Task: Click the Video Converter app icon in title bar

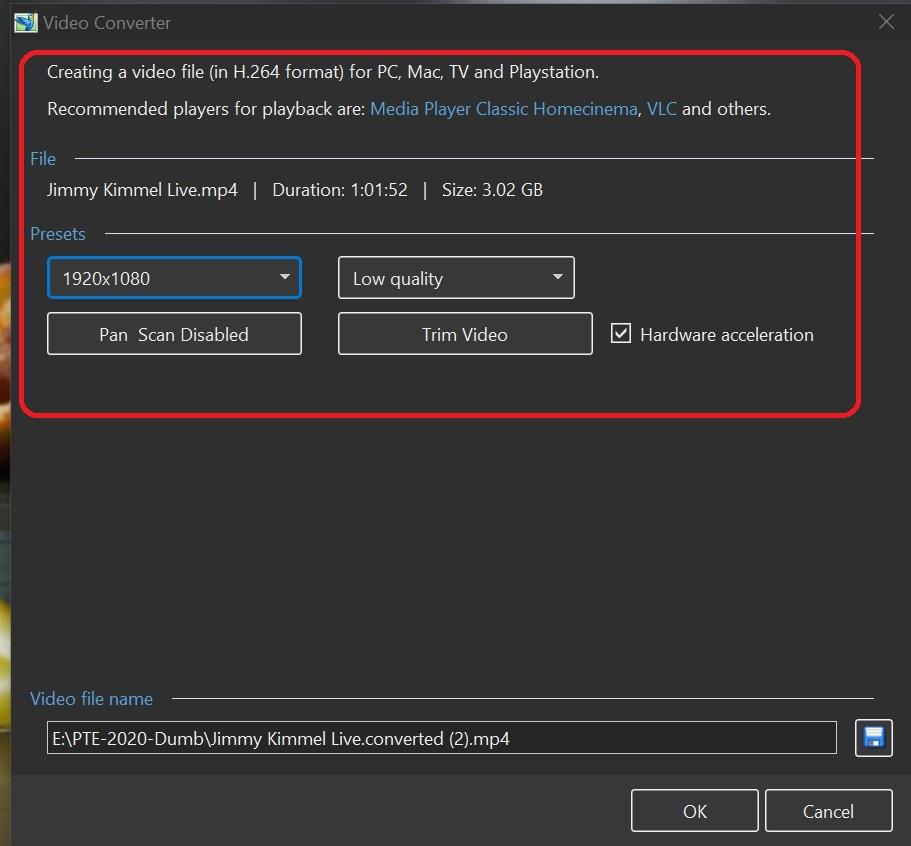Action: pos(25,22)
